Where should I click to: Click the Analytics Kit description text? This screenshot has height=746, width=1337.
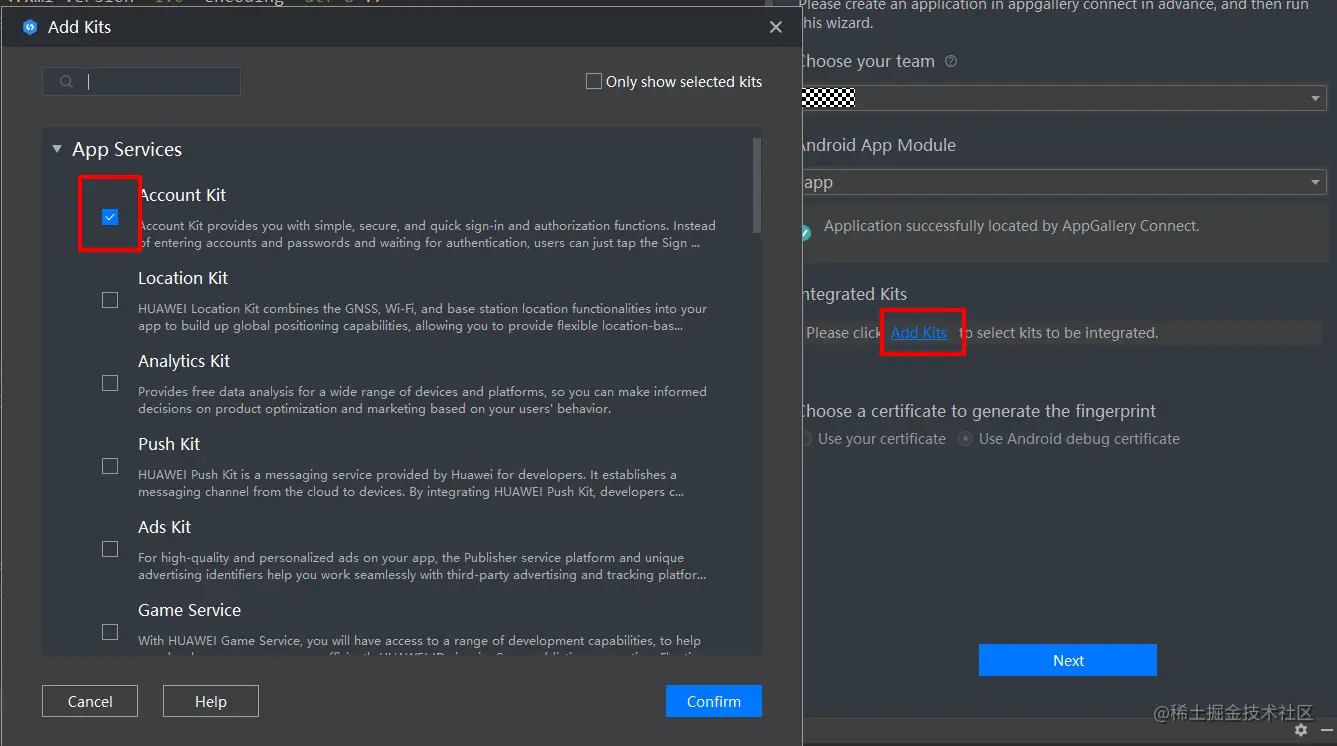pyautogui.click(x=422, y=400)
